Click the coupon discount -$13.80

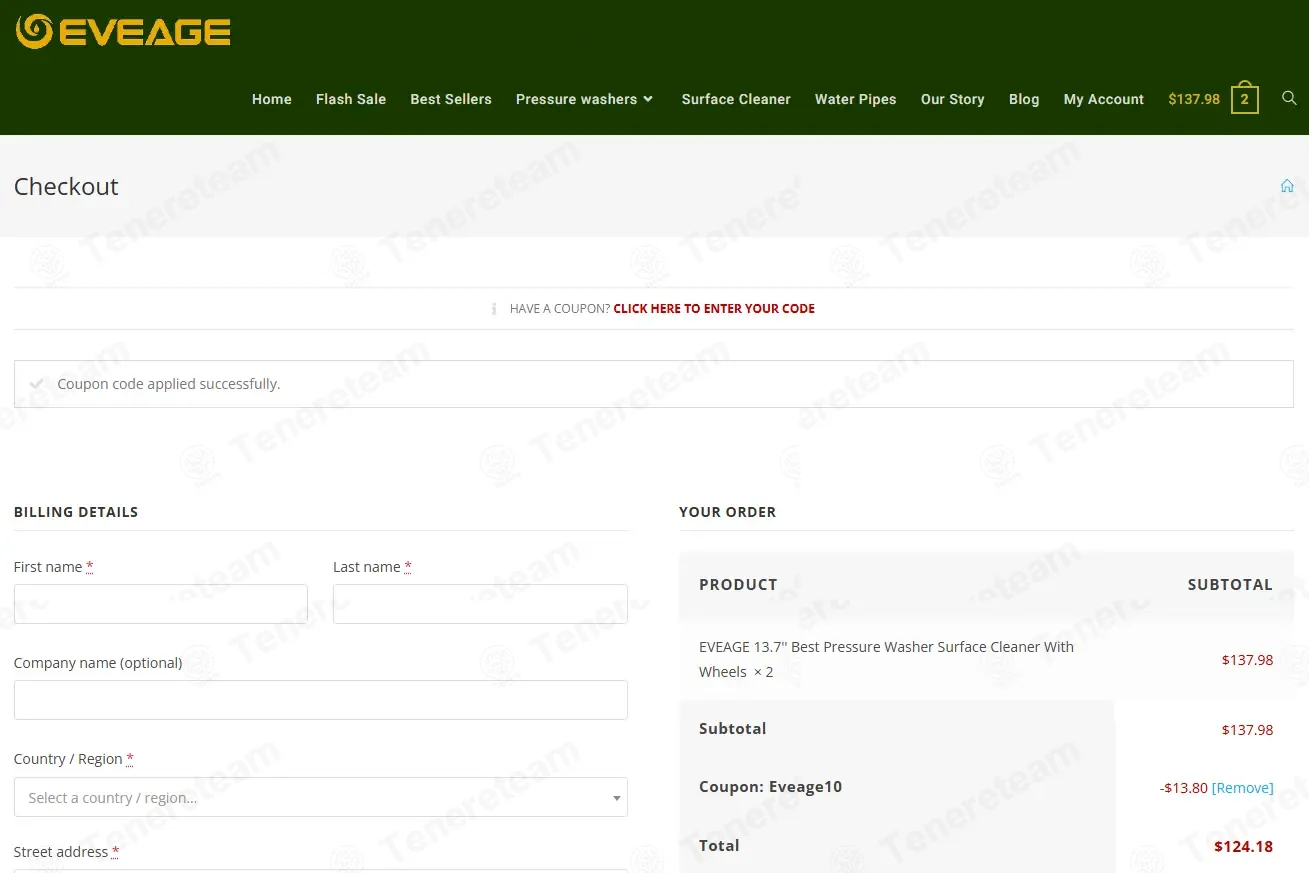click(1184, 788)
